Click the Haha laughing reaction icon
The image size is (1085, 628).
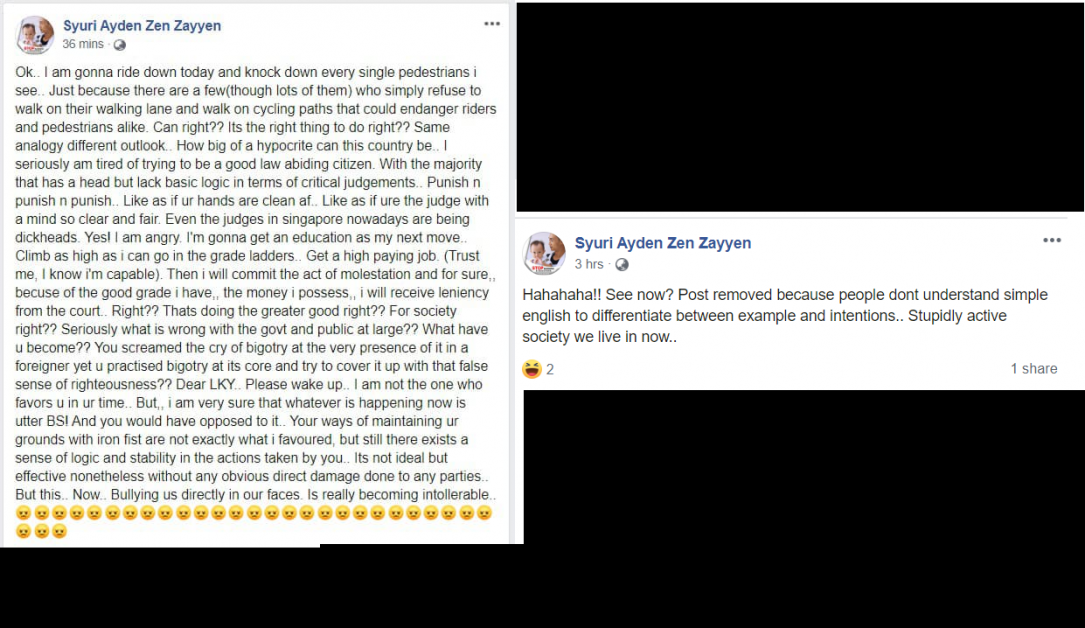tap(532, 368)
